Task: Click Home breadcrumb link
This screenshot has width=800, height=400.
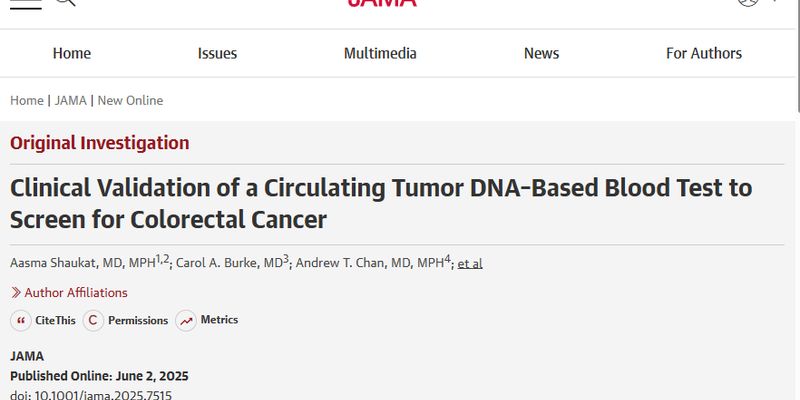Action: 27,101
